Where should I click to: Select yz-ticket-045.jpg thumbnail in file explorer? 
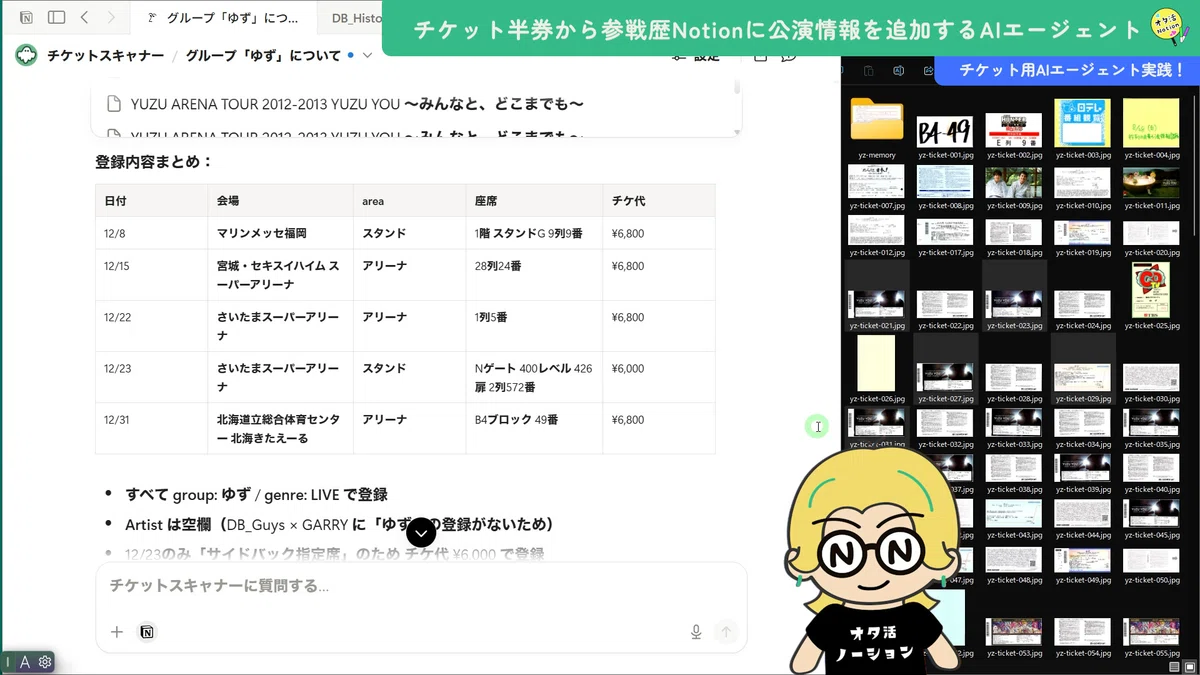[1151, 514]
